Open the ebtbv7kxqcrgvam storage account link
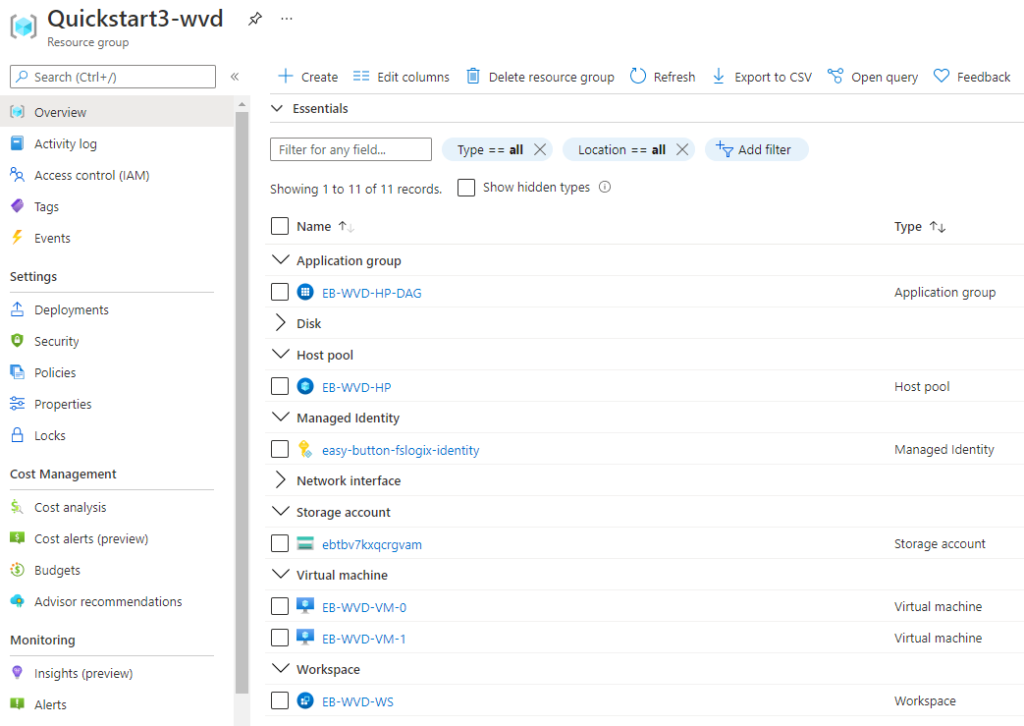The height and width of the screenshot is (726, 1024). click(x=372, y=544)
